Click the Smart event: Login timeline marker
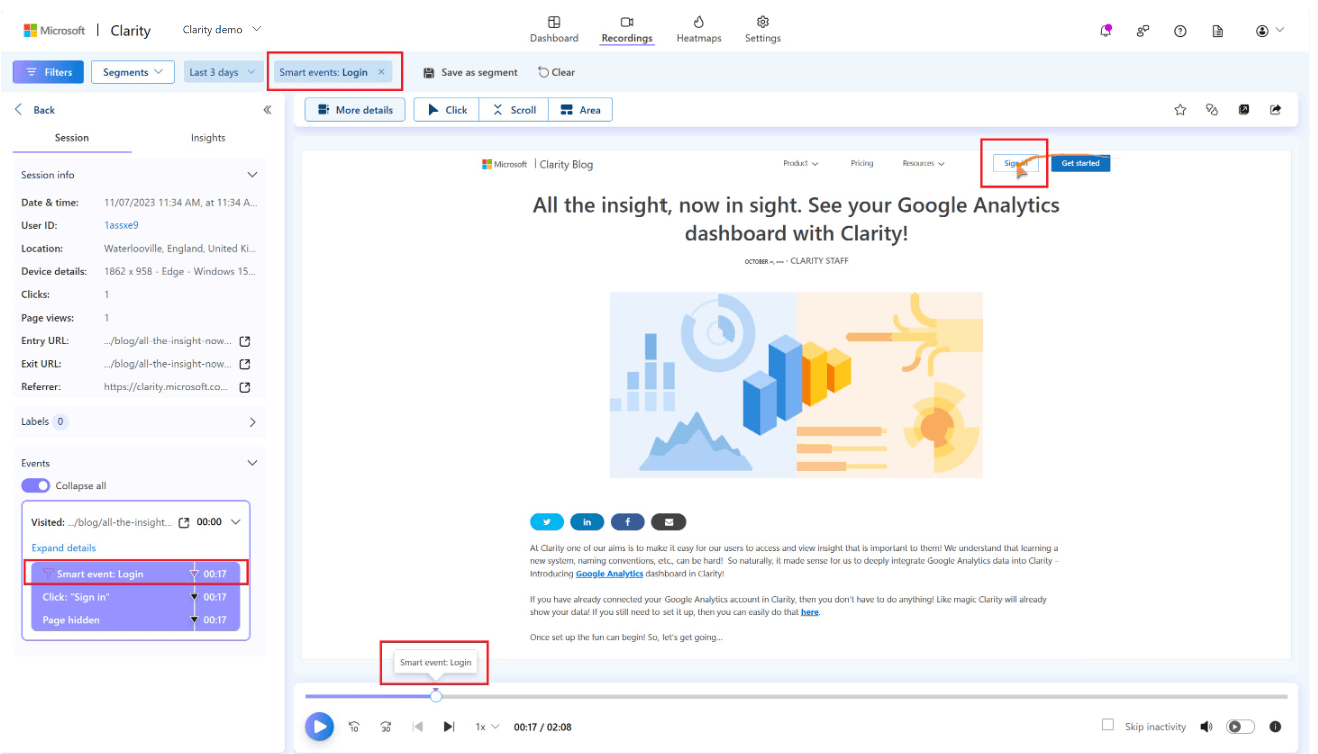This screenshot has height=754, width=1318. 435,662
